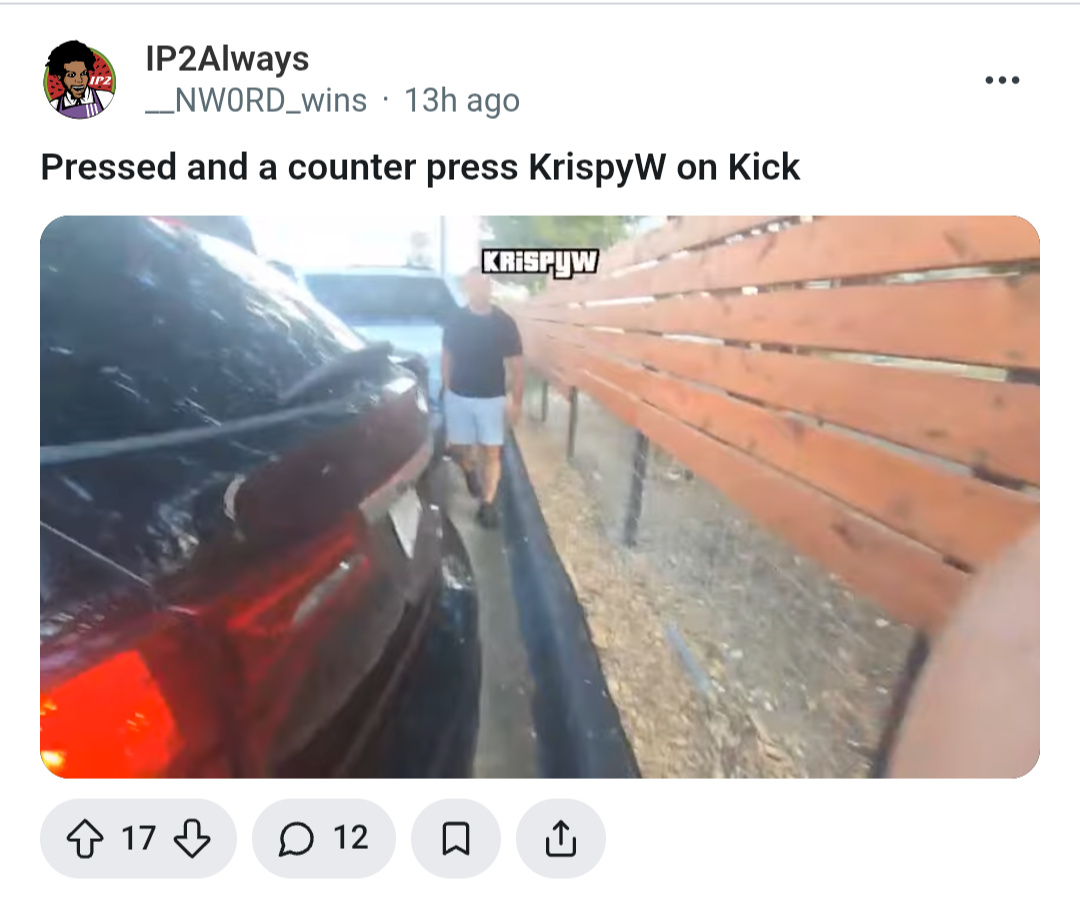Screen dimensions: 1080x914
Task: Click the KrispyW watermark in the video
Action: point(539,262)
